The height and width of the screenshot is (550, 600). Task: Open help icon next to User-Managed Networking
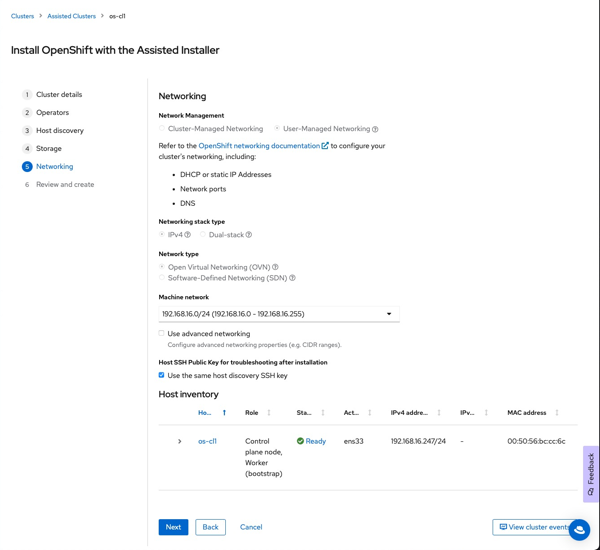tap(375, 129)
